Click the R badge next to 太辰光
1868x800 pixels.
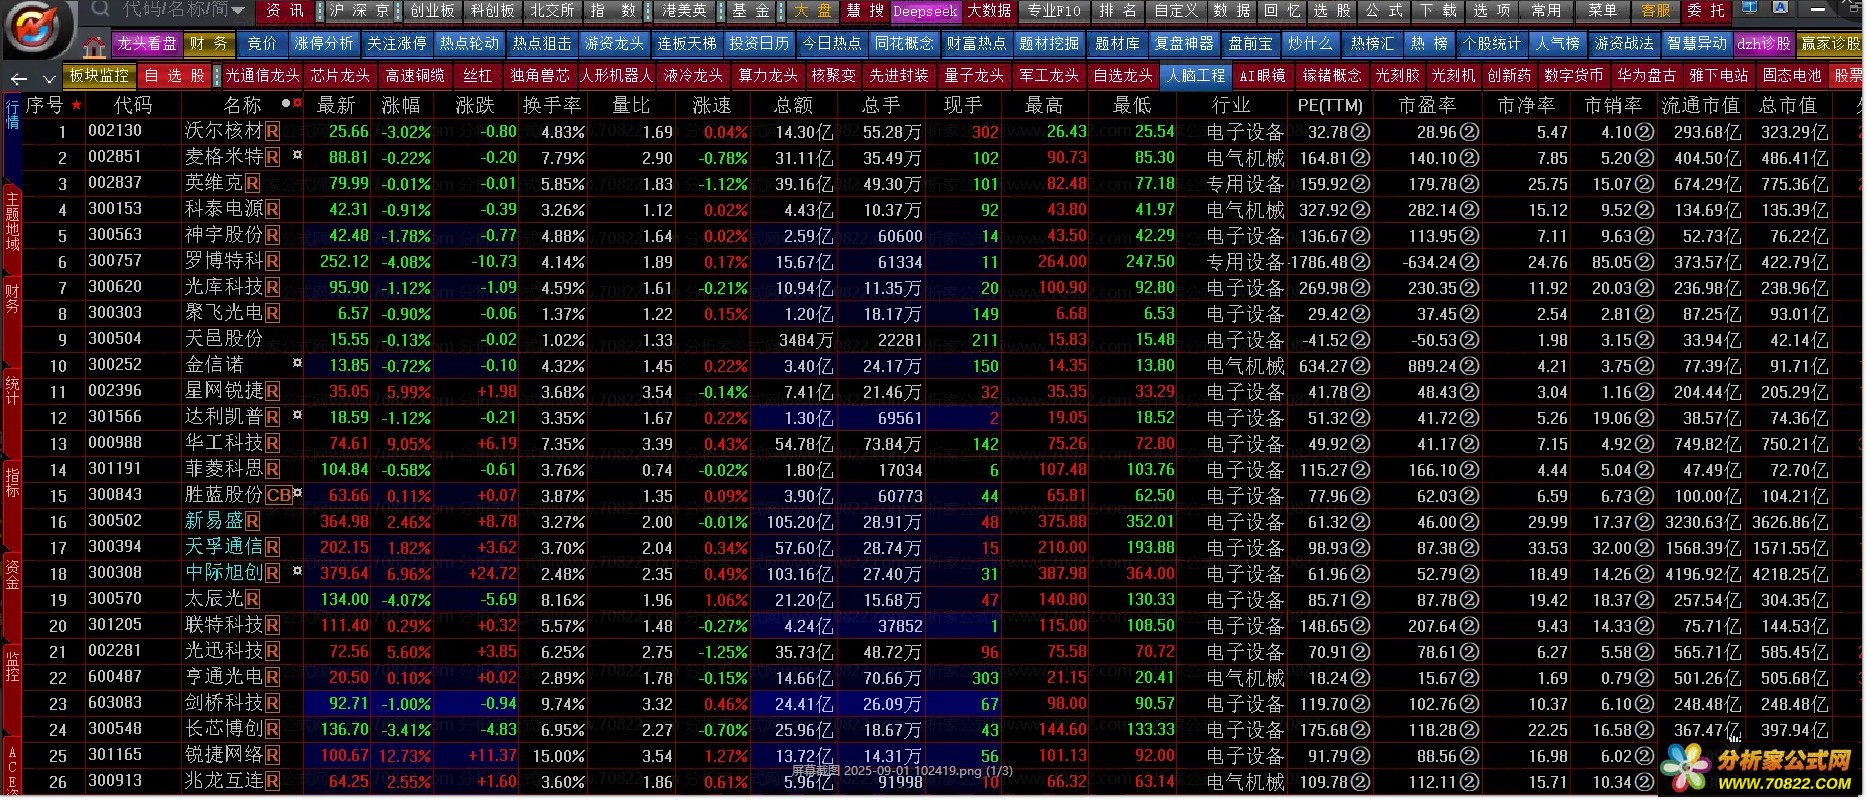(x=253, y=599)
